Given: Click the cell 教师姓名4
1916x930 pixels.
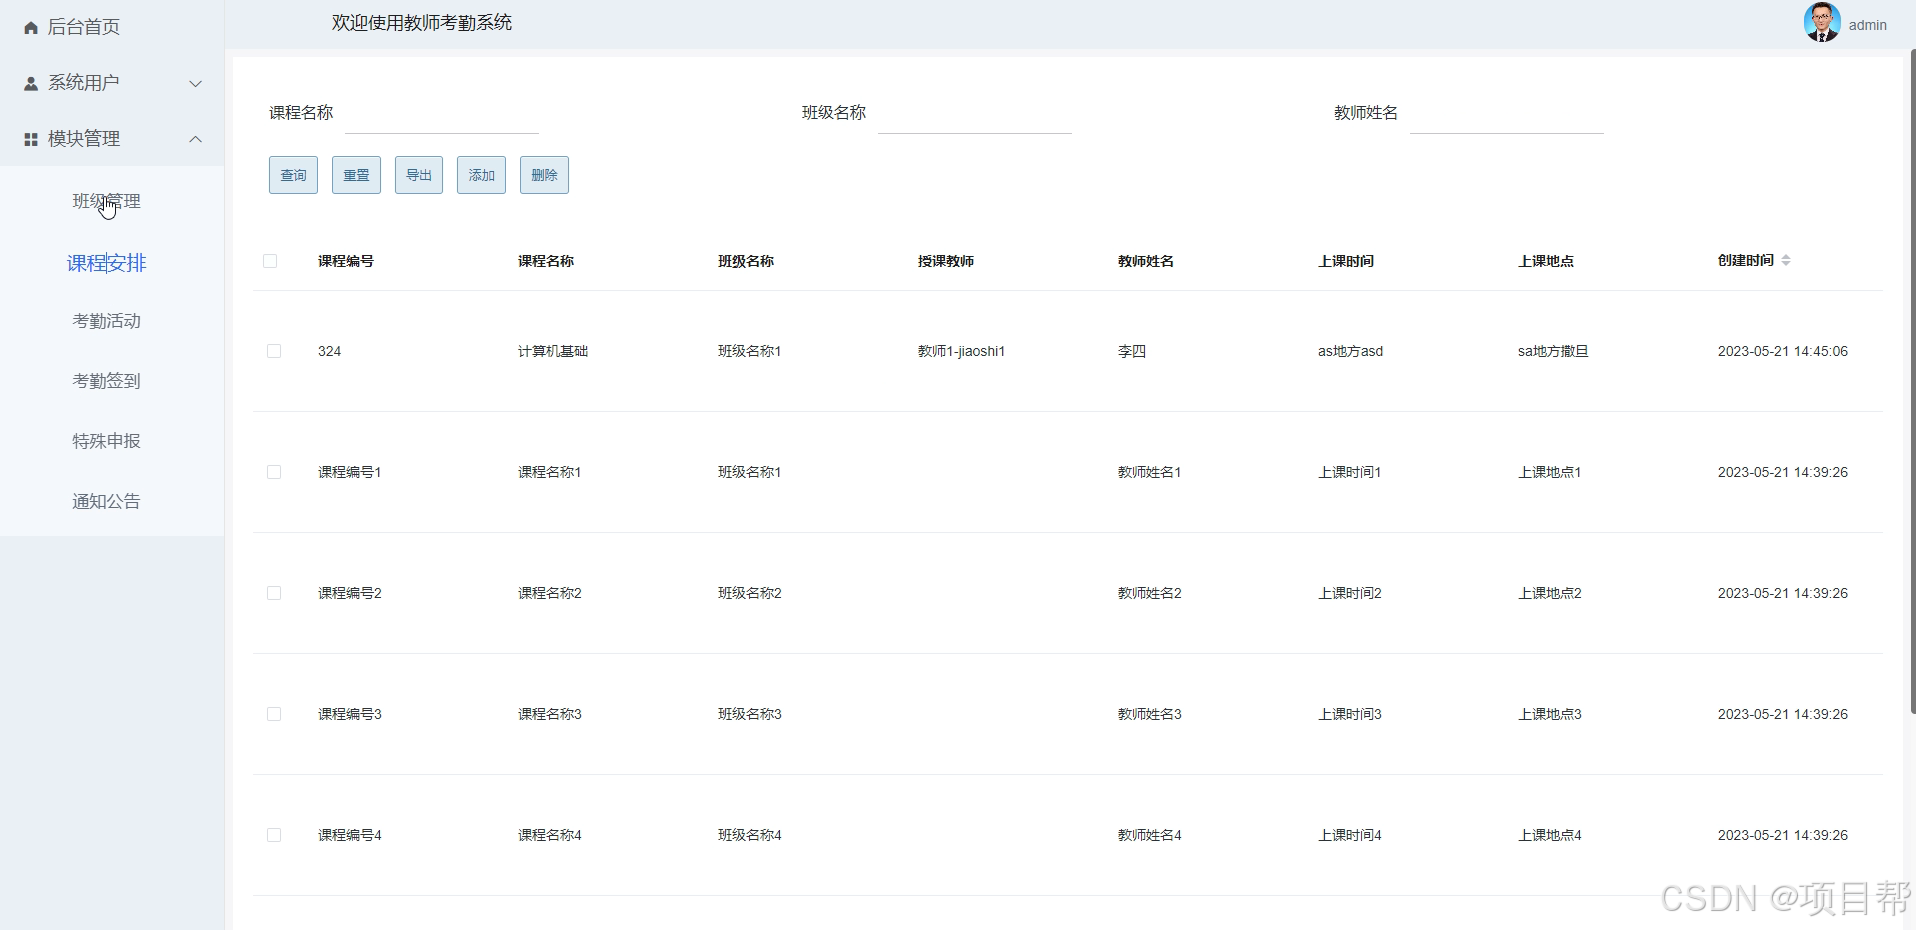Looking at the screenshot, I should (x=1149, y=835).
